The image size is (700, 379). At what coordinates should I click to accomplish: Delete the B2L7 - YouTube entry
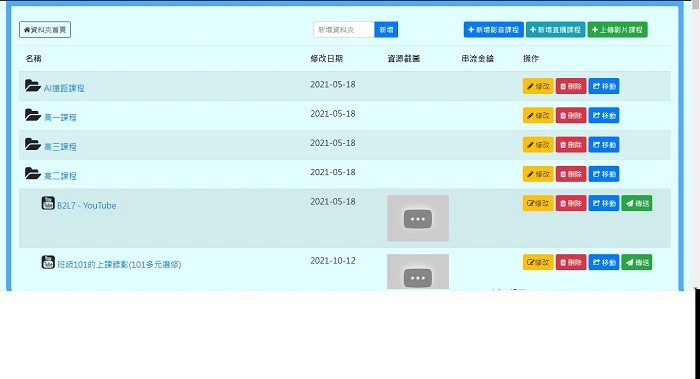click(571, 203)
